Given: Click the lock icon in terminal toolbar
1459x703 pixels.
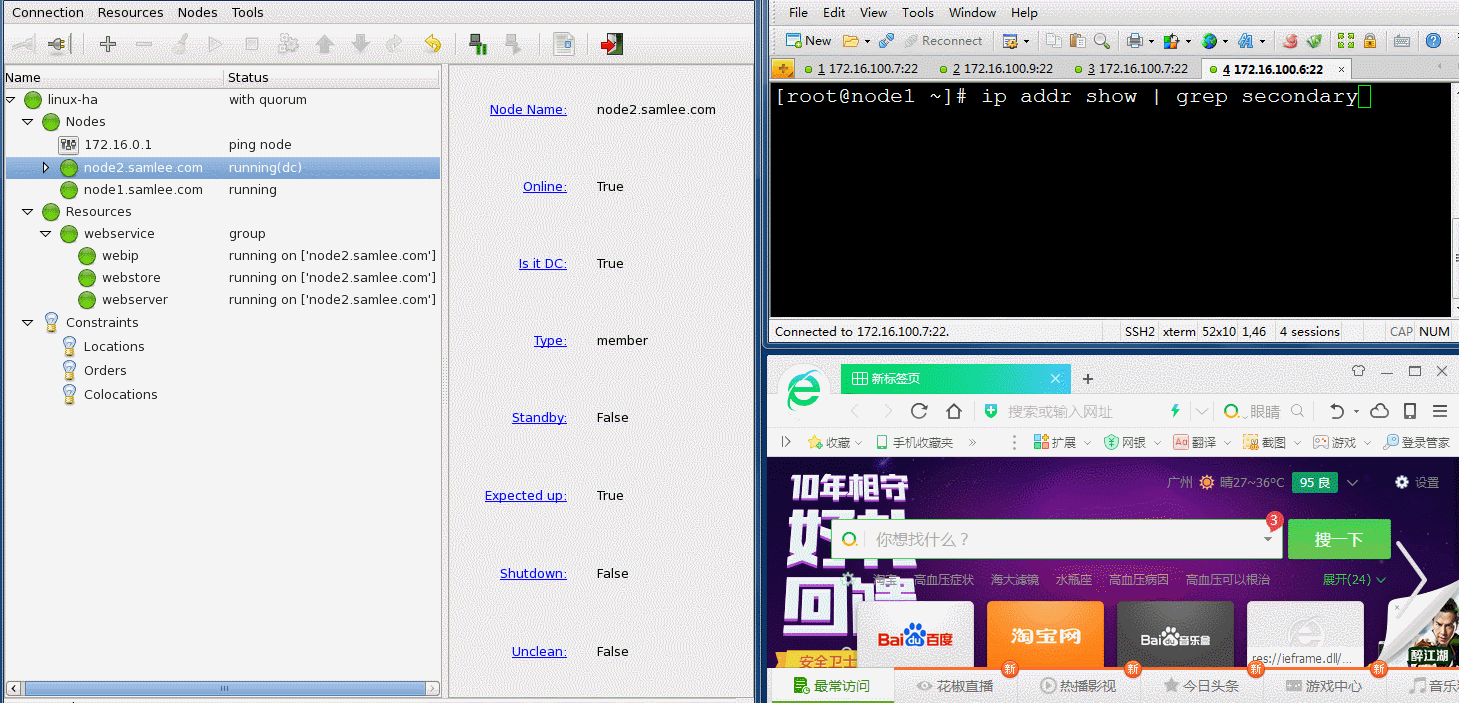Looking at the screenshot, I should click(1370, 41).
